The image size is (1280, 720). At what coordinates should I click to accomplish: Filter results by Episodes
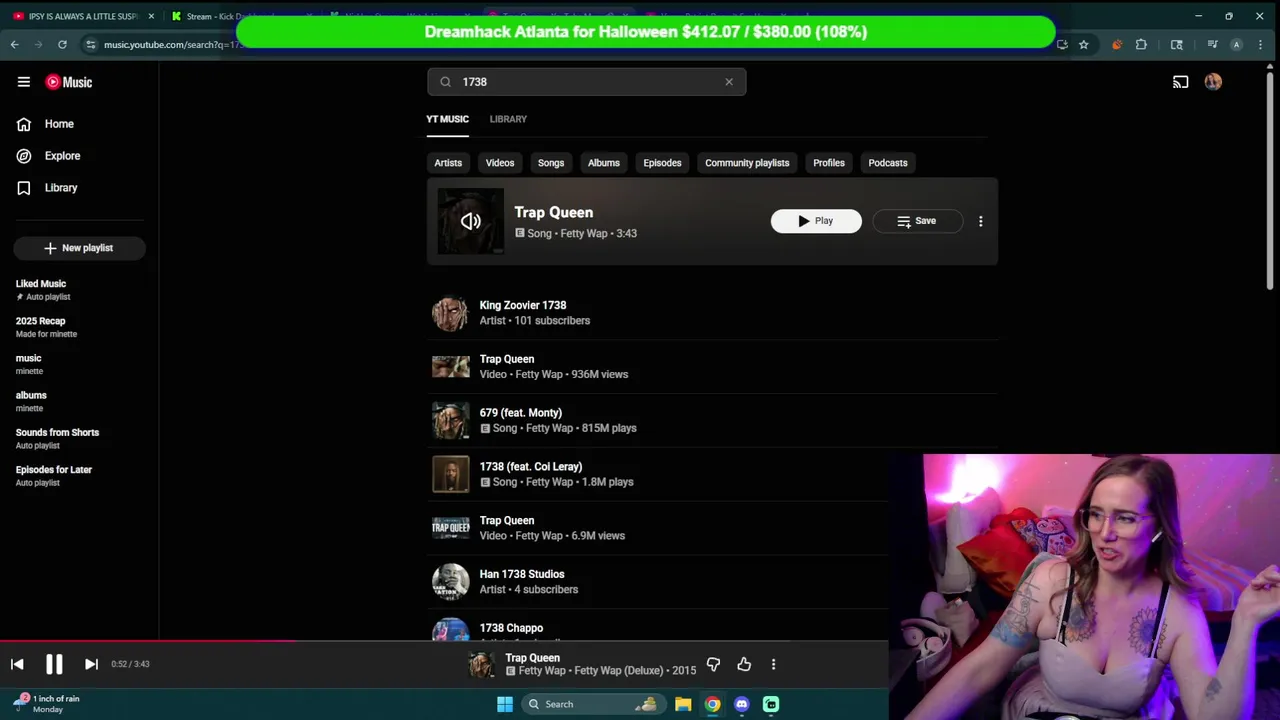(x=662, y=163)
